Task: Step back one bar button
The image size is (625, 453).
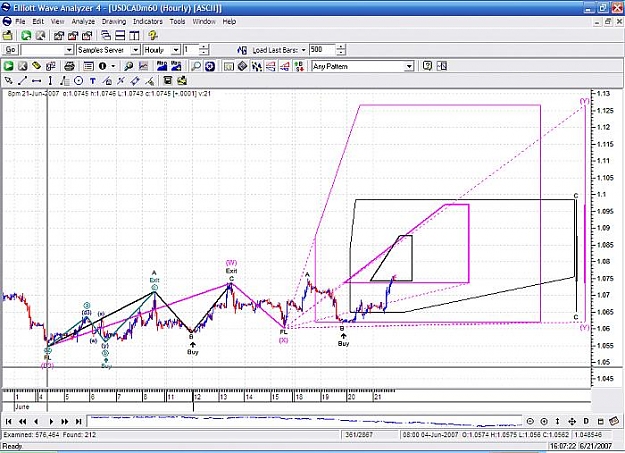Action: [37, 421]
